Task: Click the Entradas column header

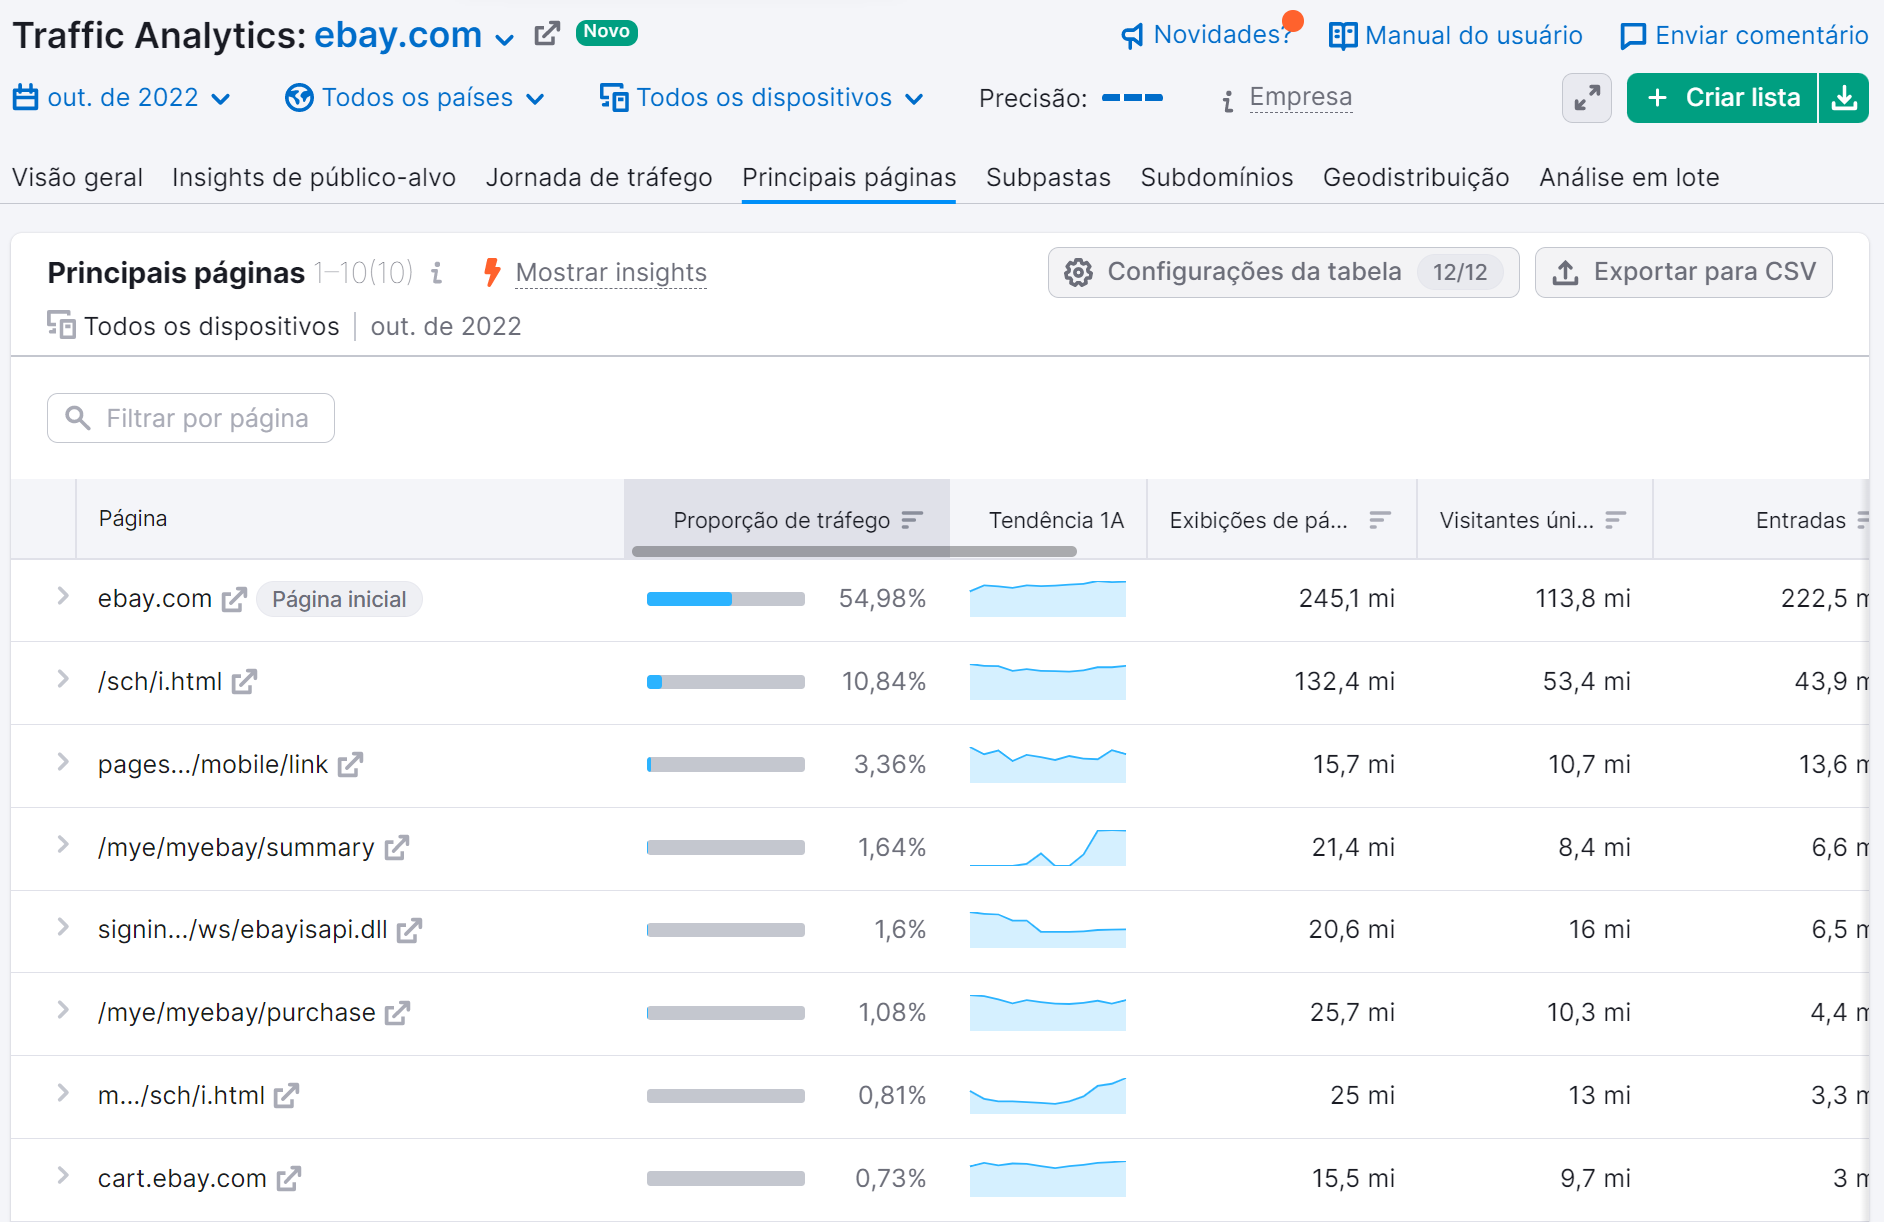Action: click(1801, 520)
